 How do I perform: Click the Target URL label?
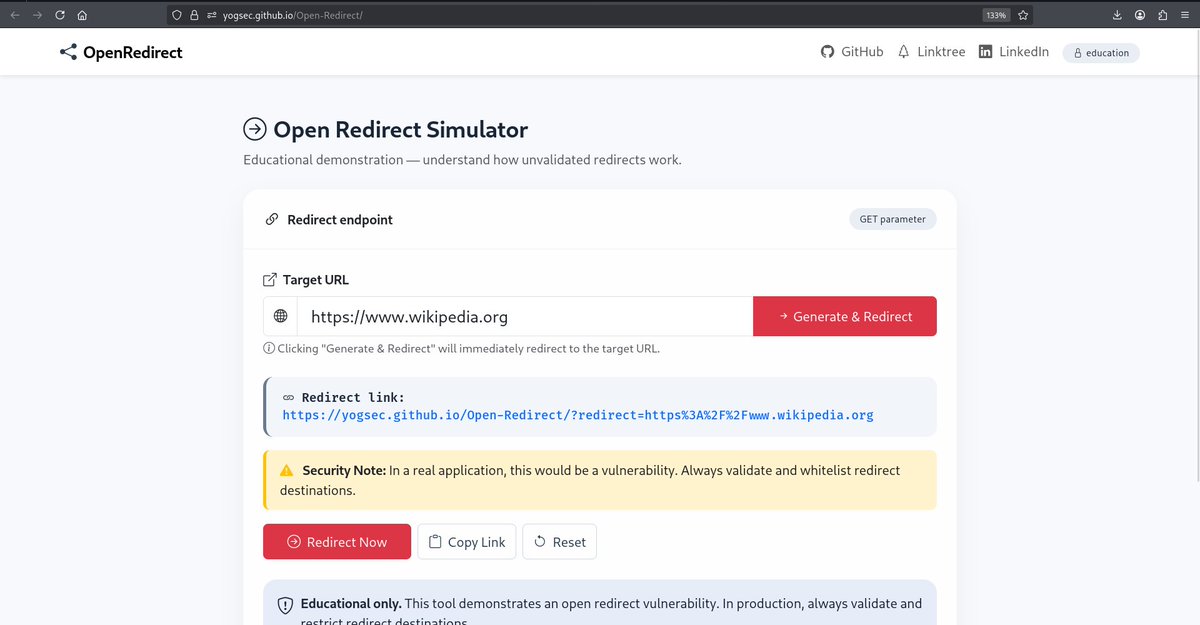pos(316,280)
